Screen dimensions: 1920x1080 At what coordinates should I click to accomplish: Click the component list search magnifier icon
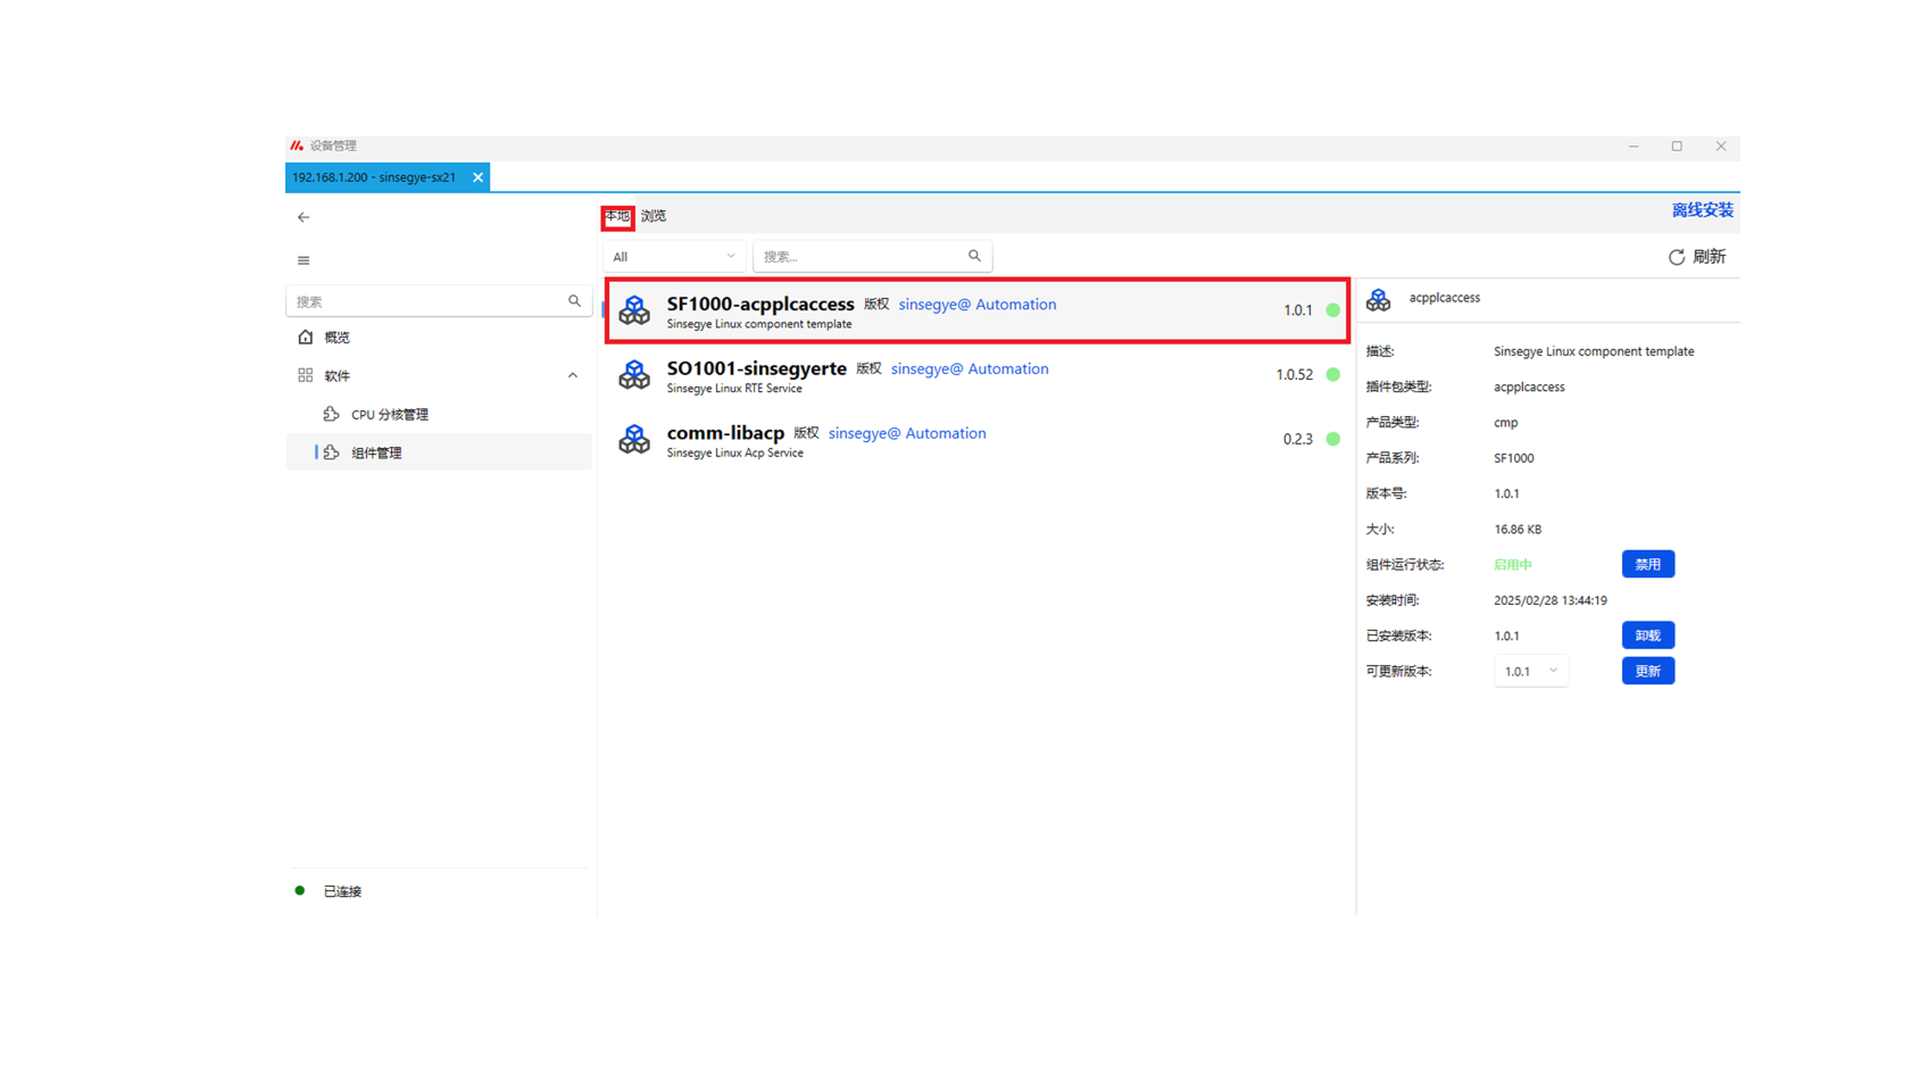click(974, 256)
